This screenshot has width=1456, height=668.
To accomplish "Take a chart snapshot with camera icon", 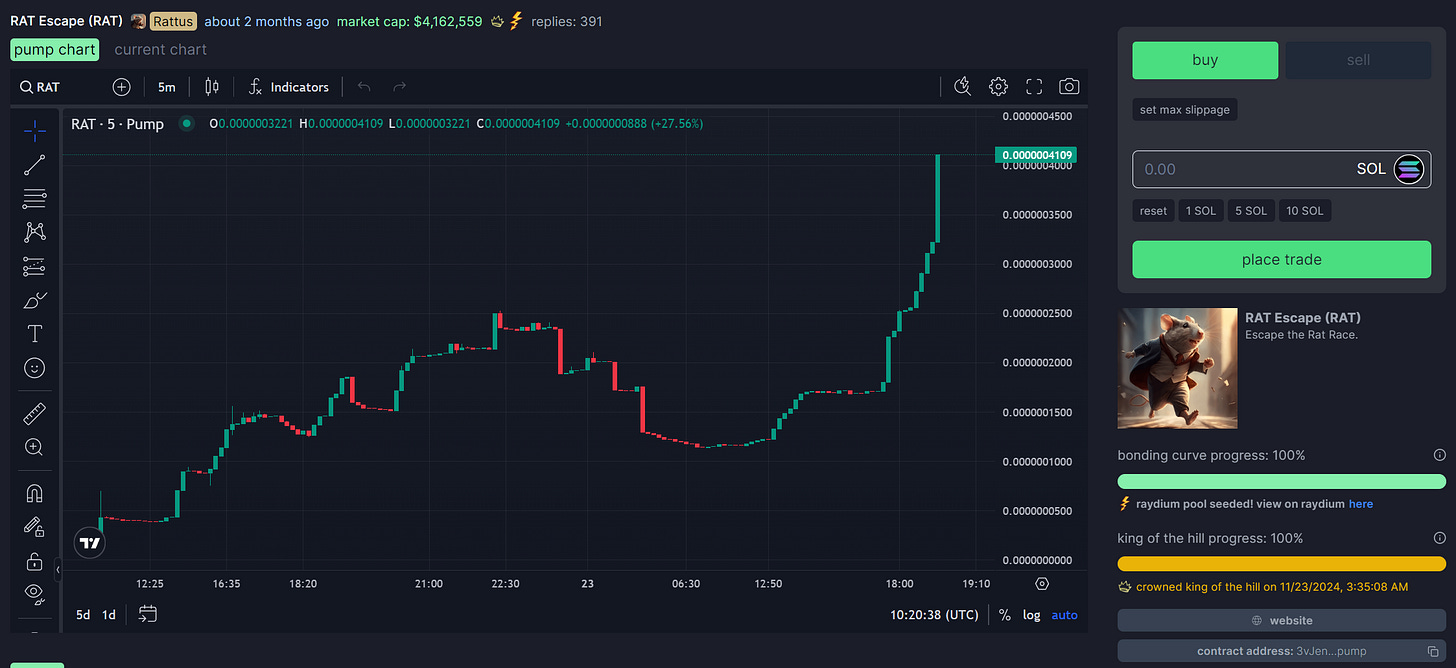I will [1069, 87].
